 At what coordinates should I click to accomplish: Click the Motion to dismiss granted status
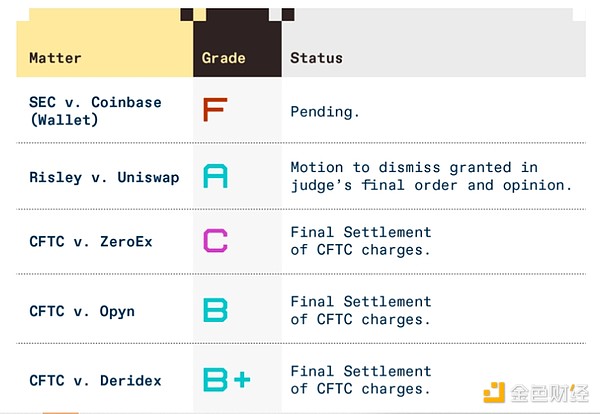pos(429,176)
